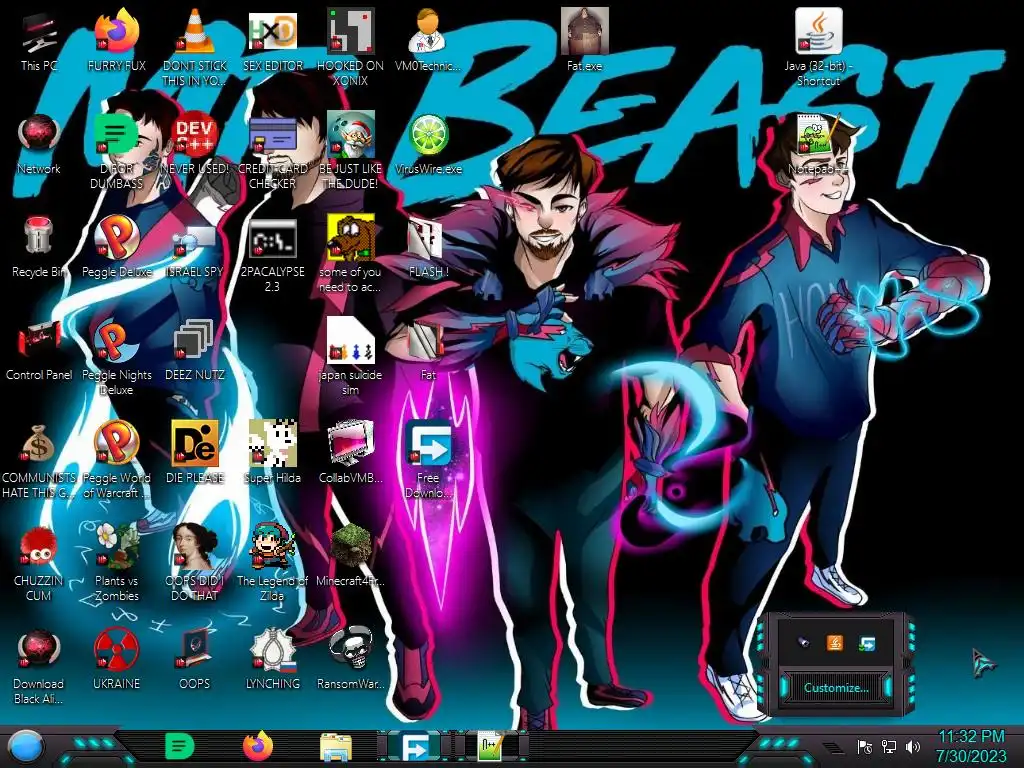Launch the Dev-C++ NEVER USED! shortcut
This screenshot has height=768, width=1024.
(195, 144)
